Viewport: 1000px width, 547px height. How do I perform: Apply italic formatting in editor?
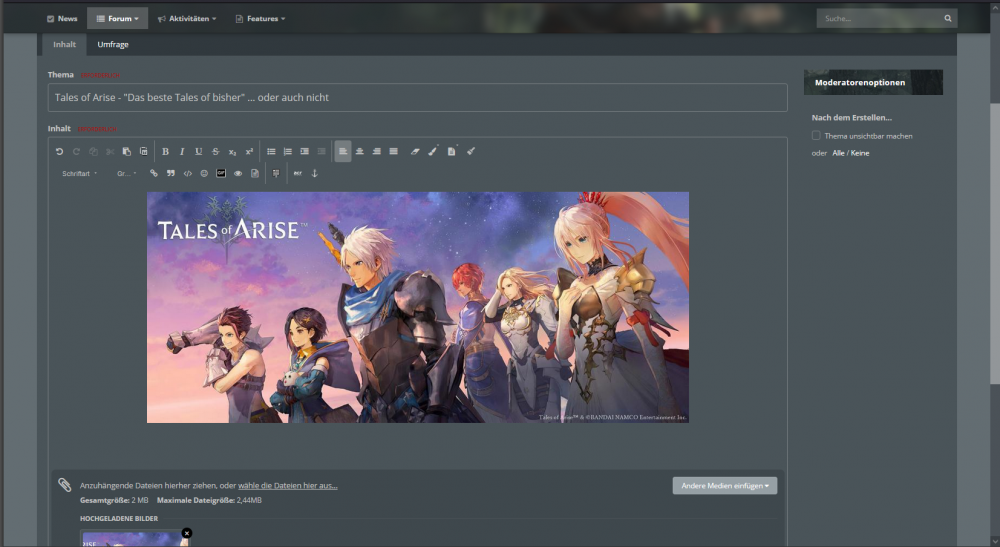point(182,151)
